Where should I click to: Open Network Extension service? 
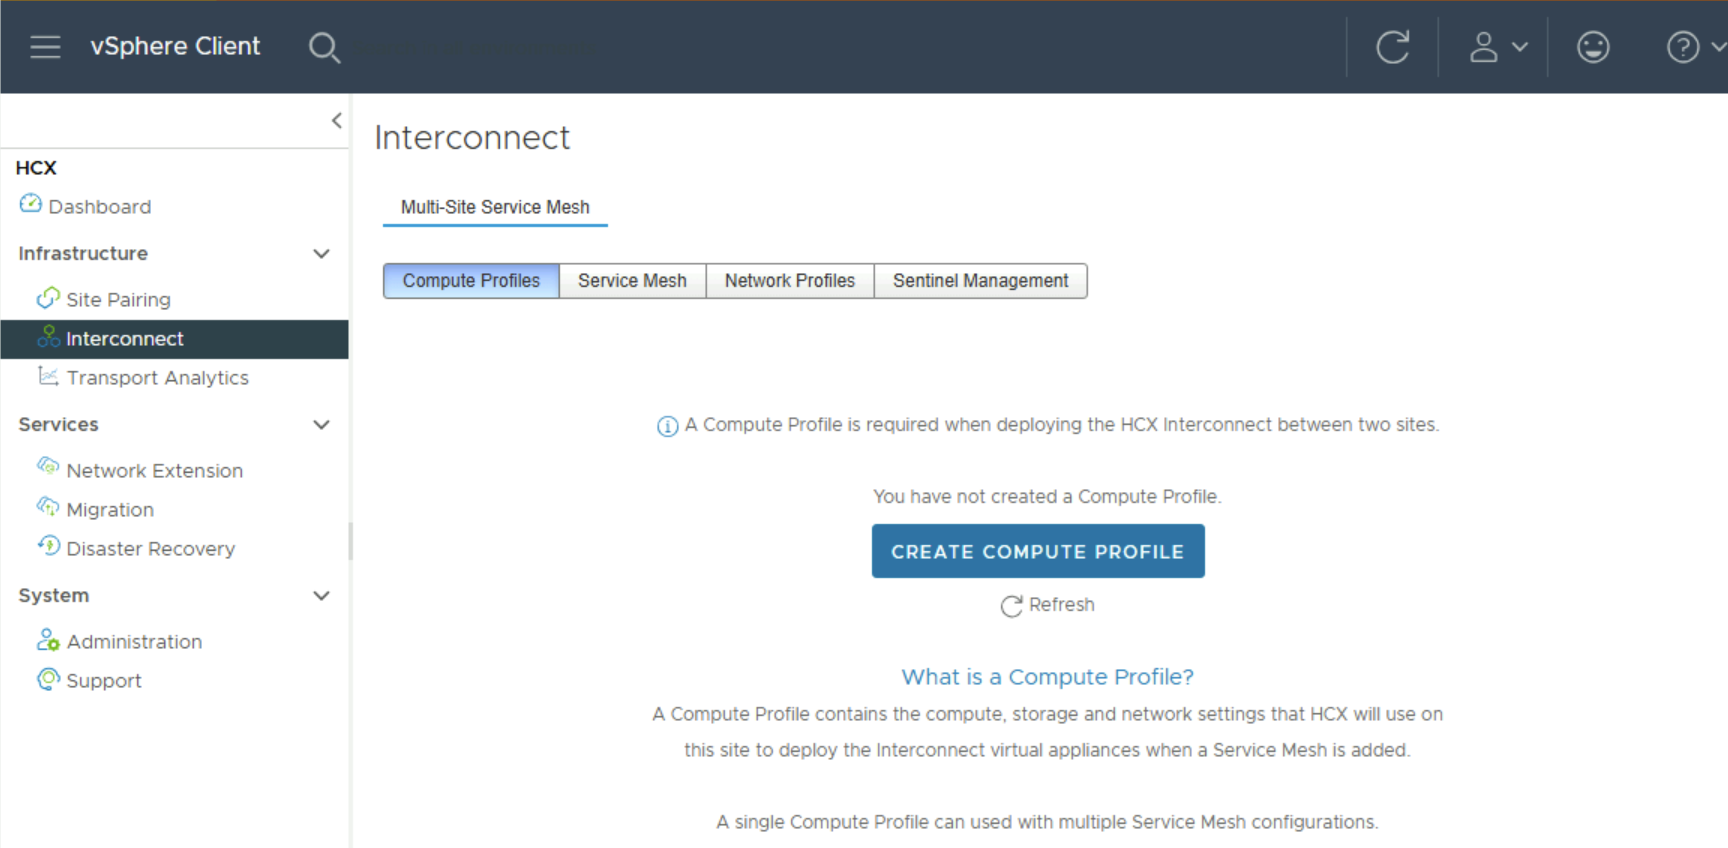pyautogui.click(x=154, y=471)
